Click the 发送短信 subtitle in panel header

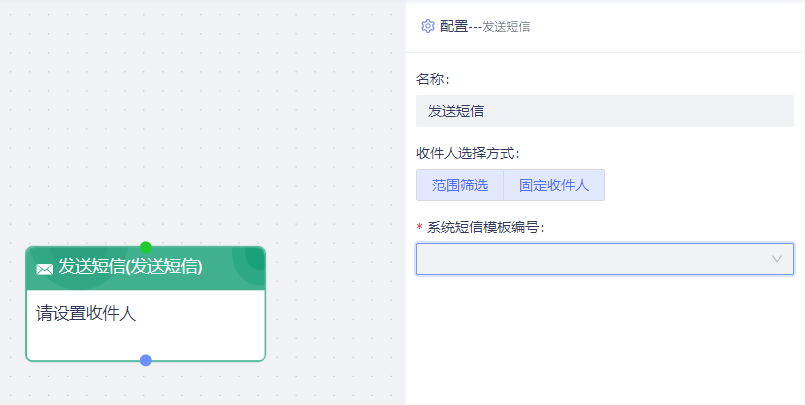506,27
